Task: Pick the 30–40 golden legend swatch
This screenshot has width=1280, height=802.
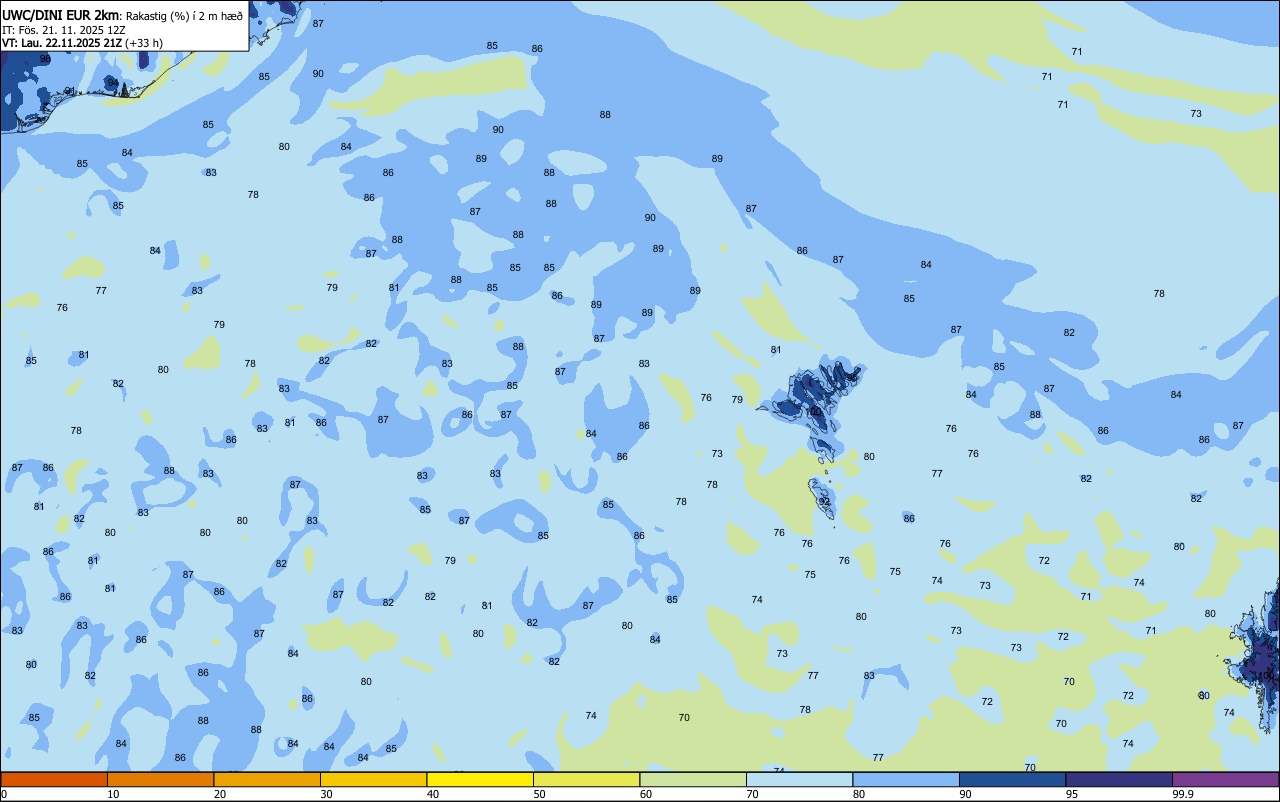Action: tap(373, 779)
